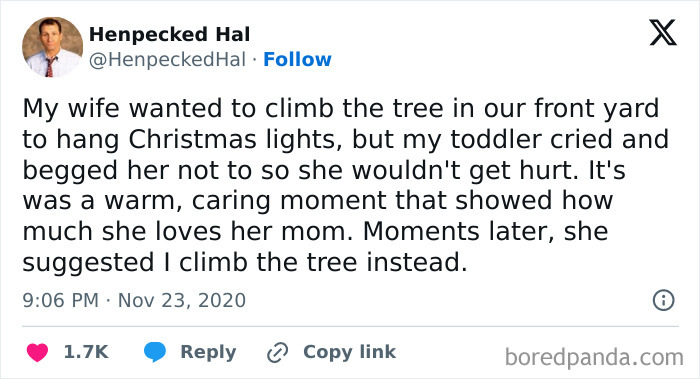Click the blue reply speech bubble icon
This screenshot has height=379, width=700.
click(154, 352)
